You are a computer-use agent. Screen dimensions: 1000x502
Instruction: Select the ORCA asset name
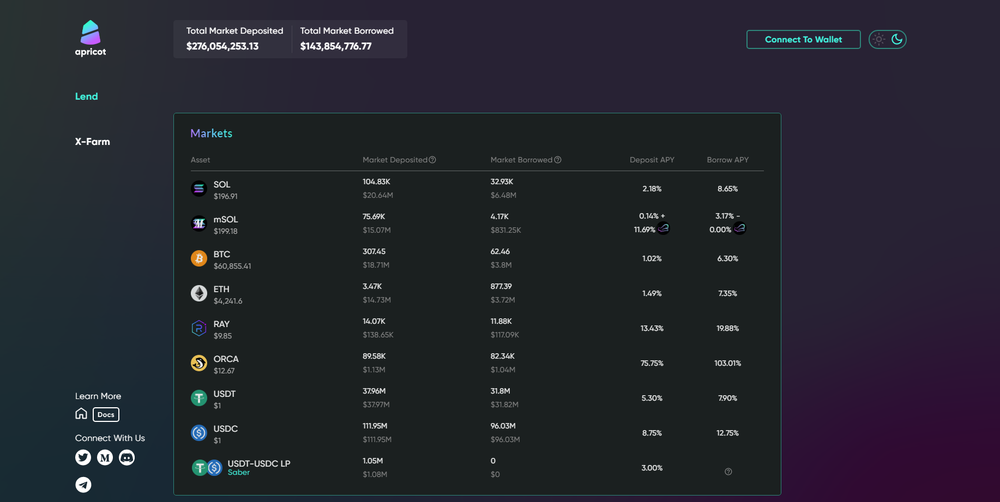click(x=226, y=359)
